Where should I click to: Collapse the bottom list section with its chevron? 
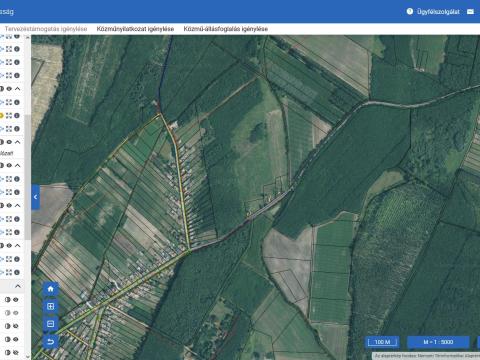click(18, 286)
